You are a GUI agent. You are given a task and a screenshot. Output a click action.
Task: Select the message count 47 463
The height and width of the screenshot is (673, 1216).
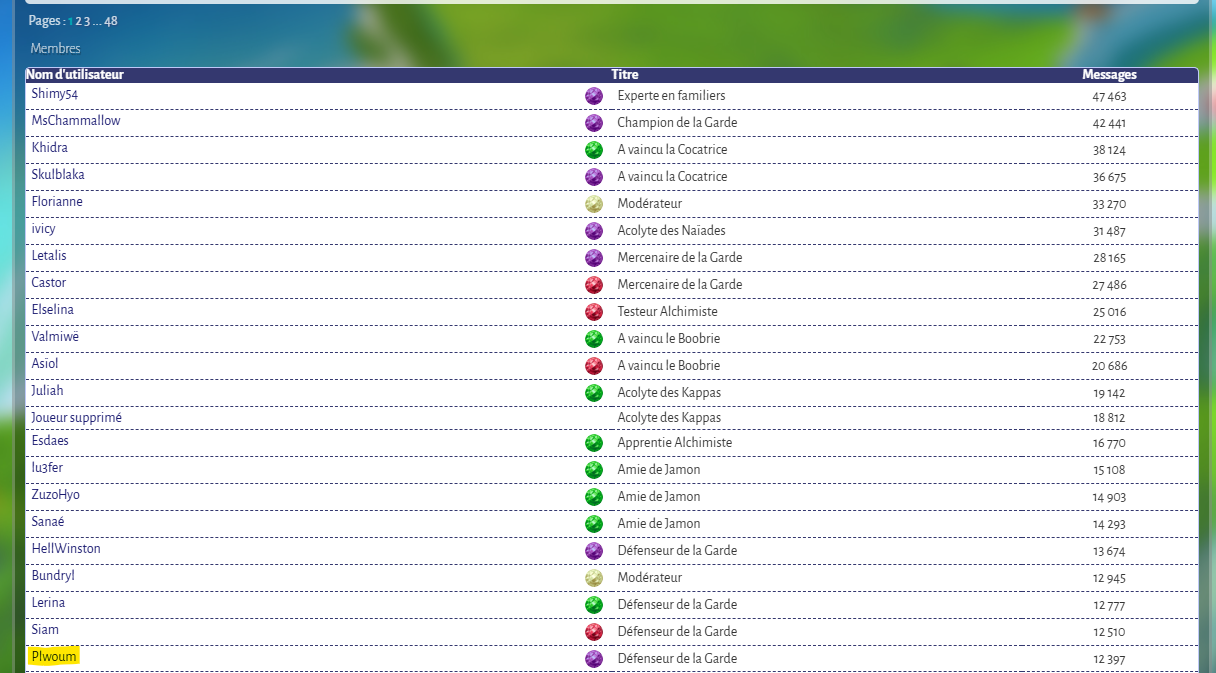pyautogui.click(x=1109, y=97)
